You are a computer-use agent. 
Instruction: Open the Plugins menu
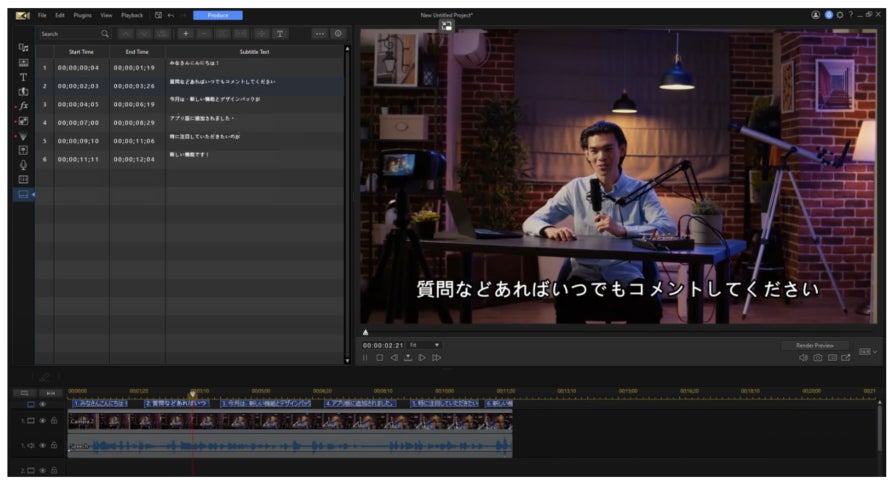coord(81,16)
